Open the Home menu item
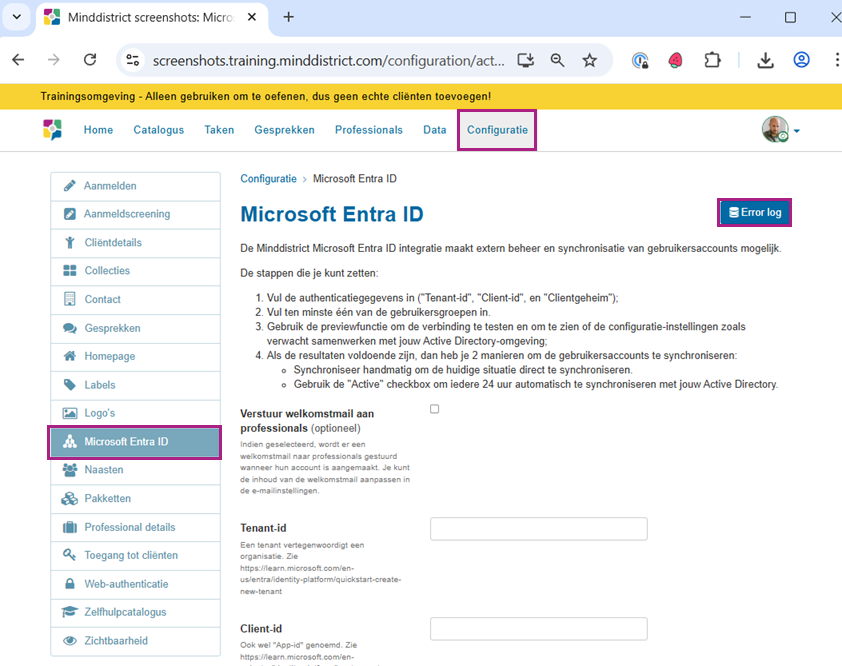842x666 pixels. [x=98, y=130]
